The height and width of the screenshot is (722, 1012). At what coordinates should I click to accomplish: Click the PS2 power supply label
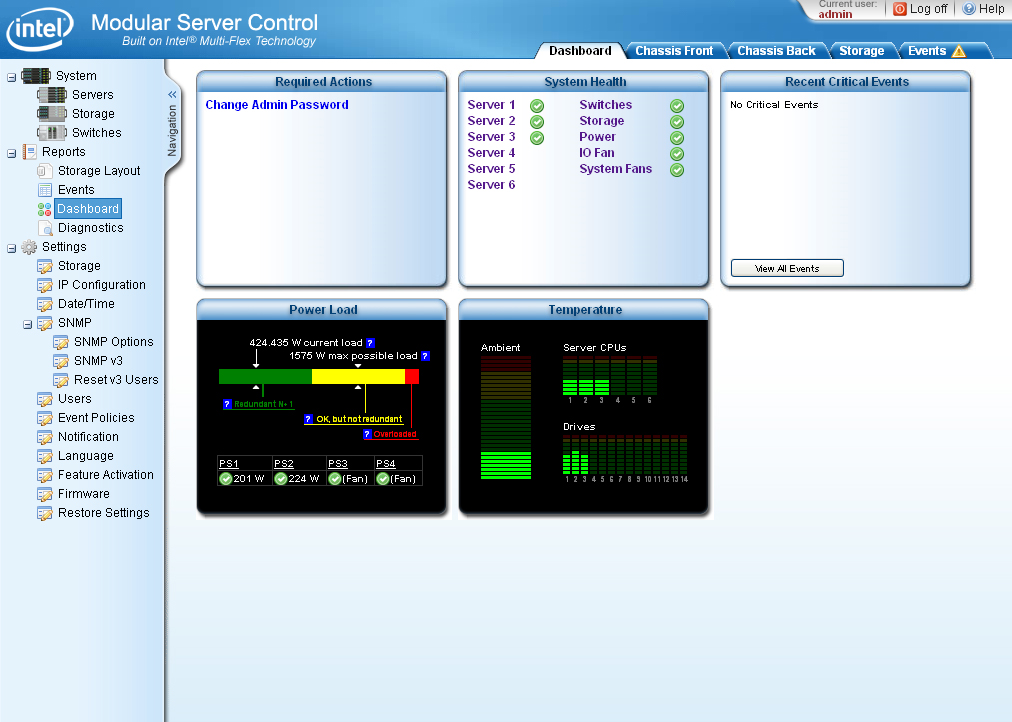(284, 463)
